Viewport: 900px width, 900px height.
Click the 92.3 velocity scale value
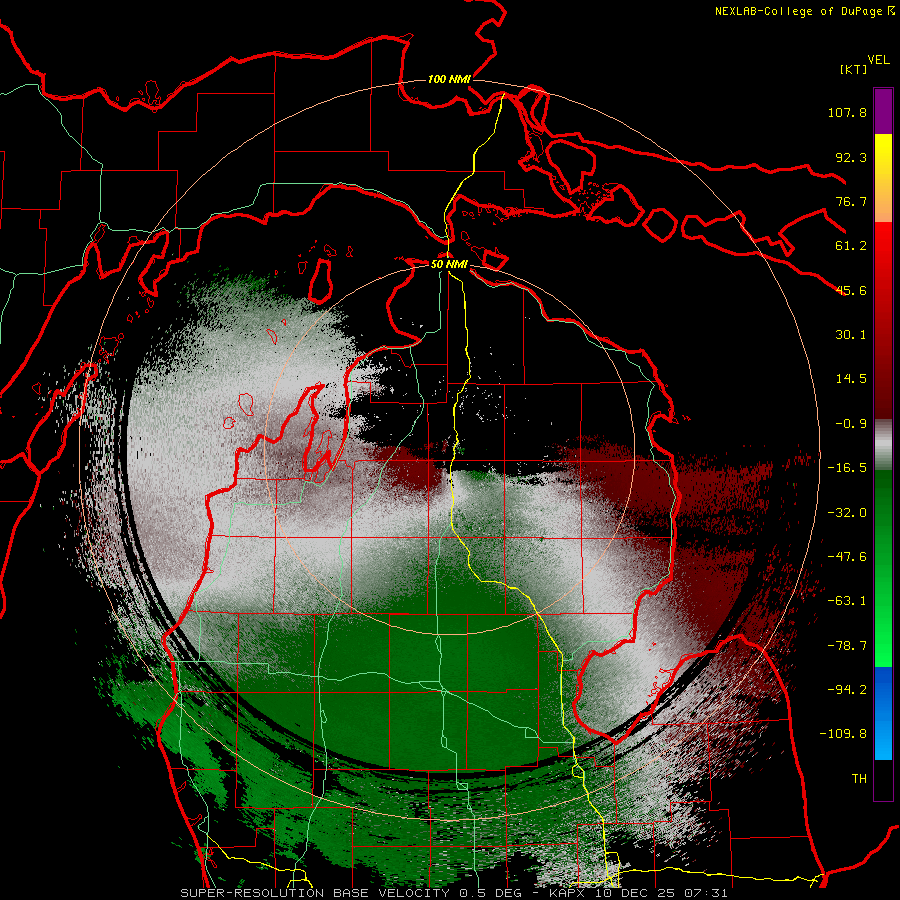click(x=851, y=157)
